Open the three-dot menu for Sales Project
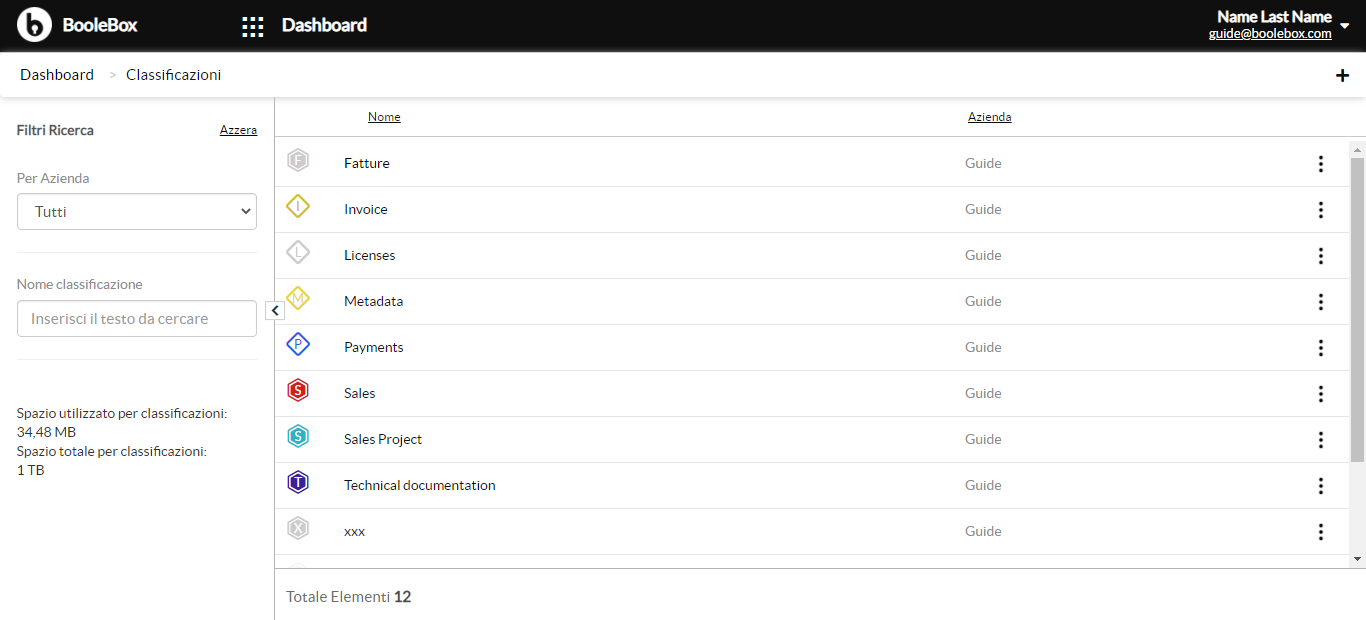The width and height of the screenshot is (1366, 620). pos(1321,440)
